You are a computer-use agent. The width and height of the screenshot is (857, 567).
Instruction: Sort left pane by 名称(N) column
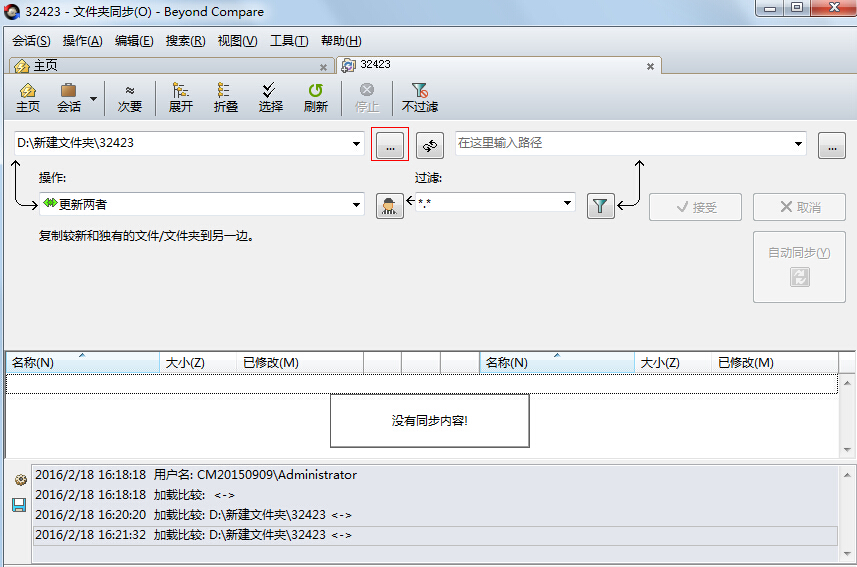point(83,363)
